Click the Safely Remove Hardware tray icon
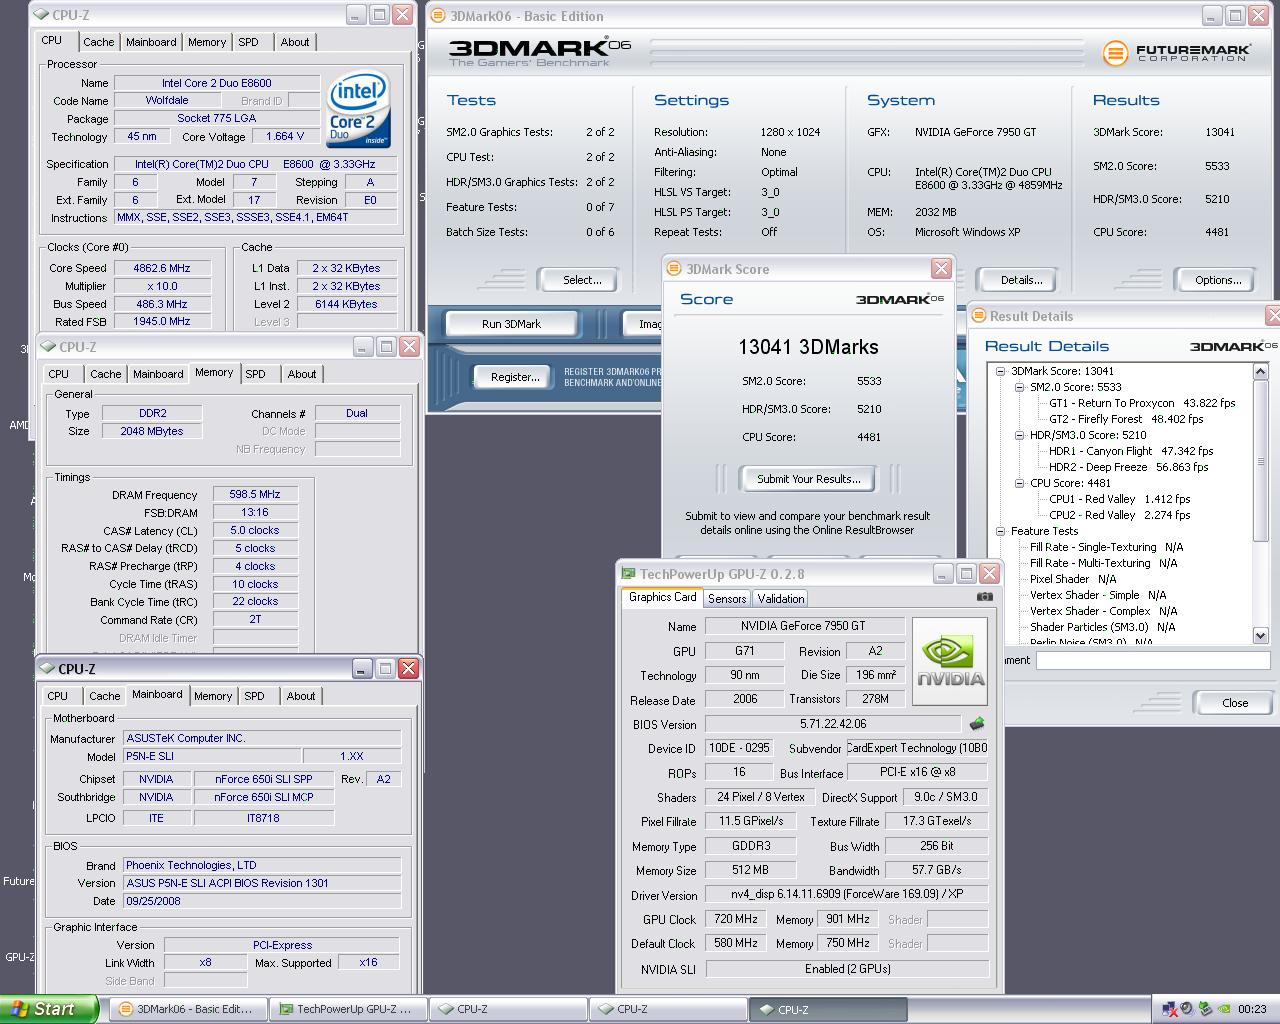Image resolution: width=1280 pixels, height=1024 pixels. point(1206,1009)
